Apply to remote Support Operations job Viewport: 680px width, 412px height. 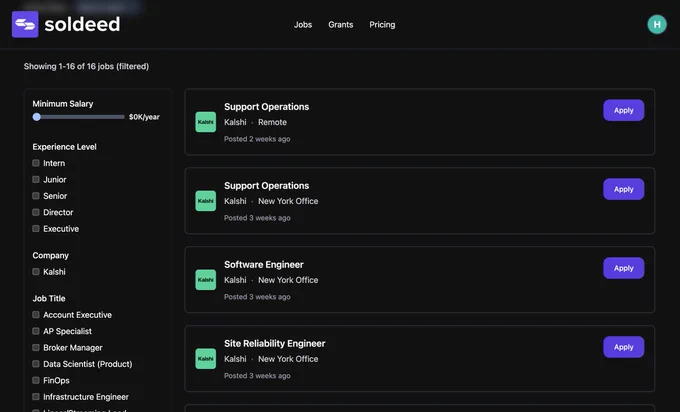[623, 110]
